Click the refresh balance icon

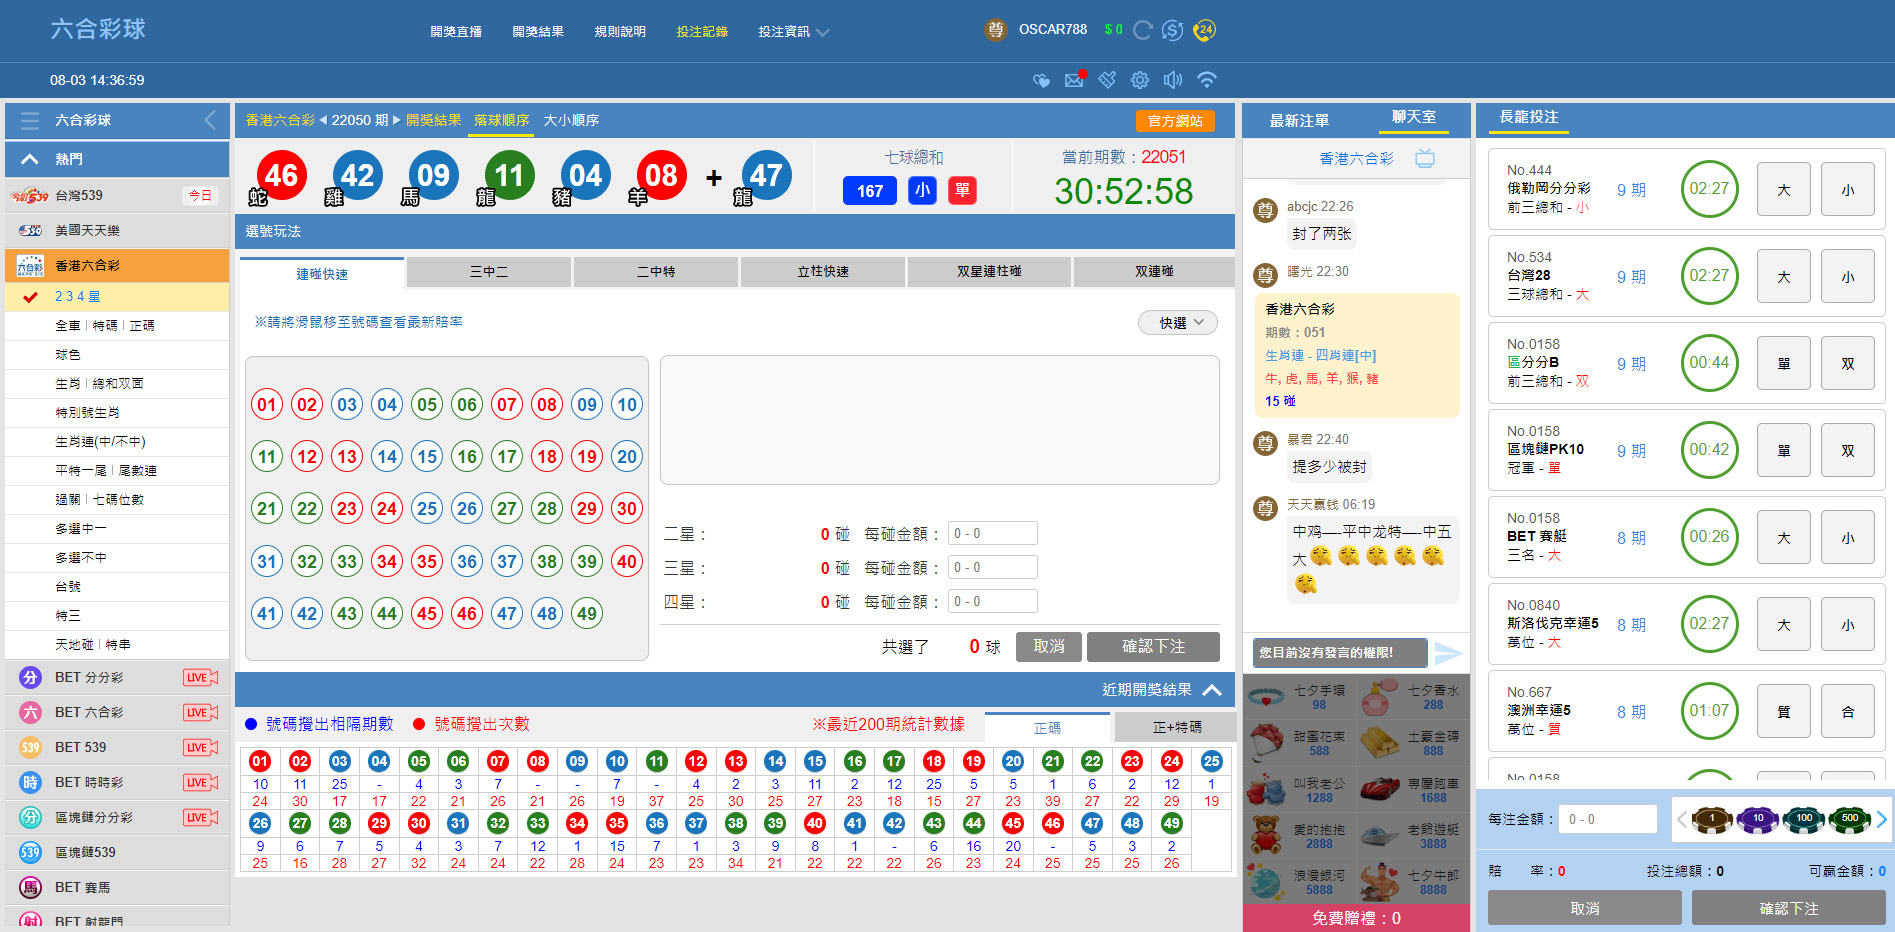(x=1142, y=30)
